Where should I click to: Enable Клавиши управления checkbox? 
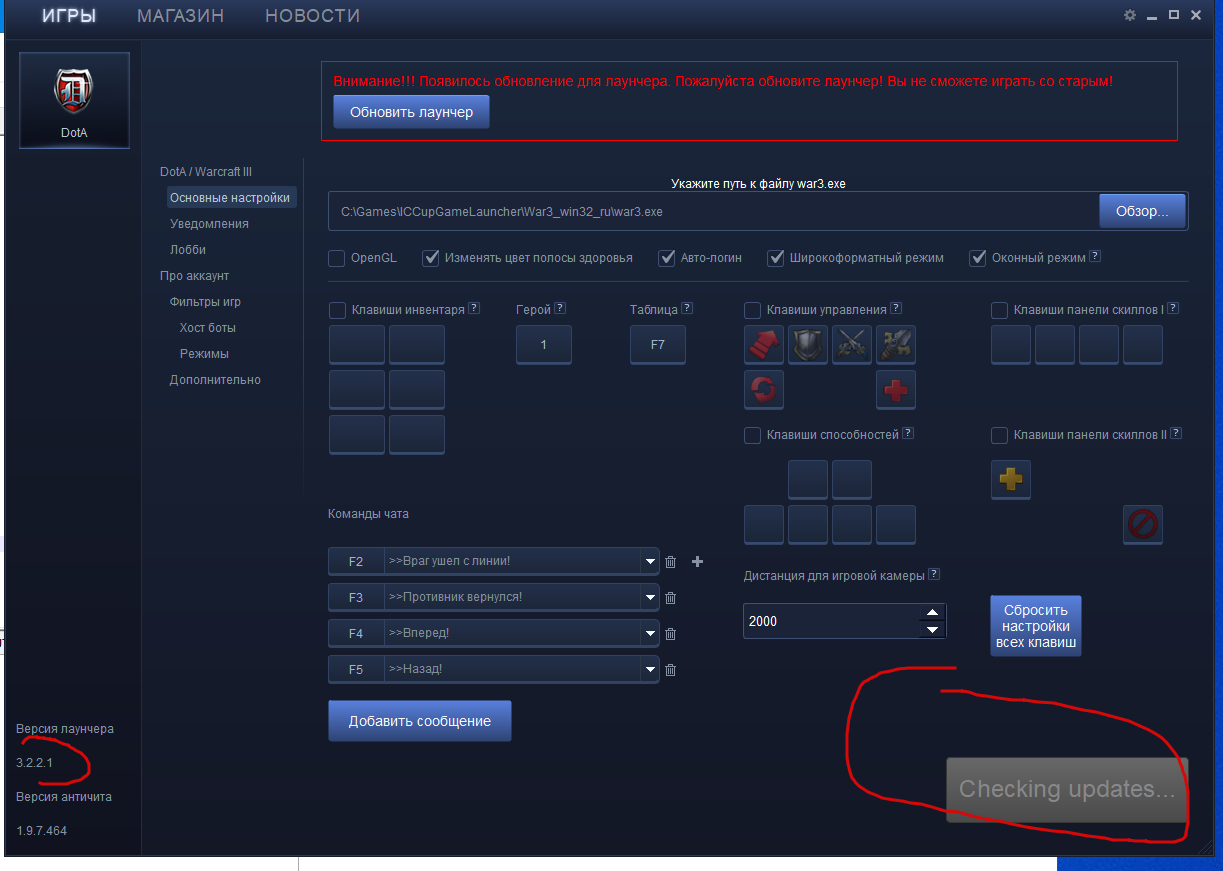tap(753, 310)
